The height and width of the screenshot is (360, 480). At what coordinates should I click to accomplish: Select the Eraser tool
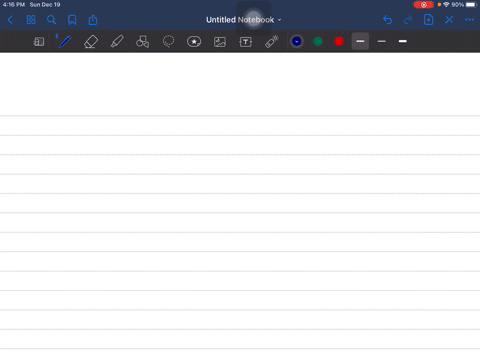[91, 42]
